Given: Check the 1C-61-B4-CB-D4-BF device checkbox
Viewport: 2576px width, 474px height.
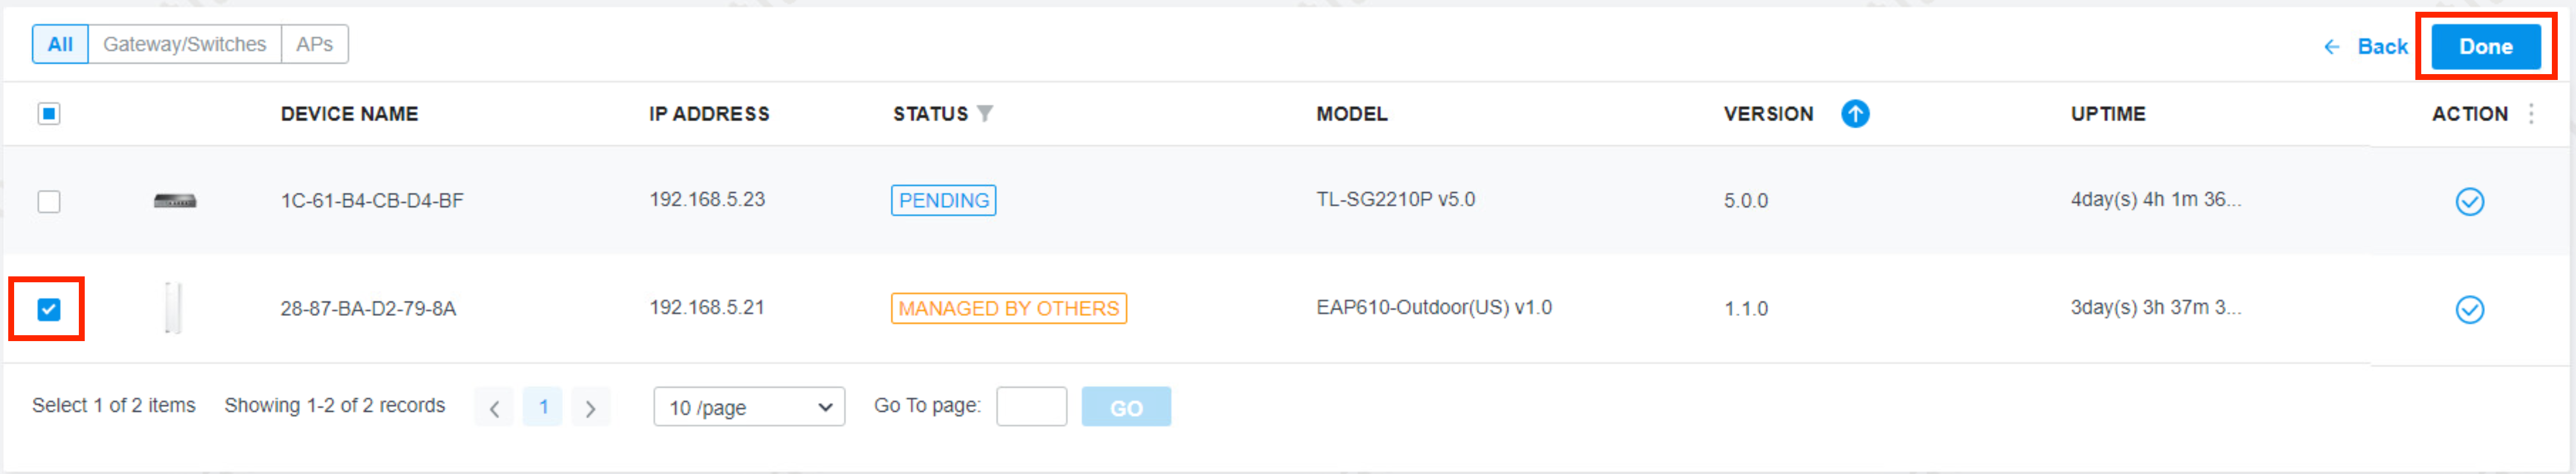Looking at the screenshot, I should 49,201.
